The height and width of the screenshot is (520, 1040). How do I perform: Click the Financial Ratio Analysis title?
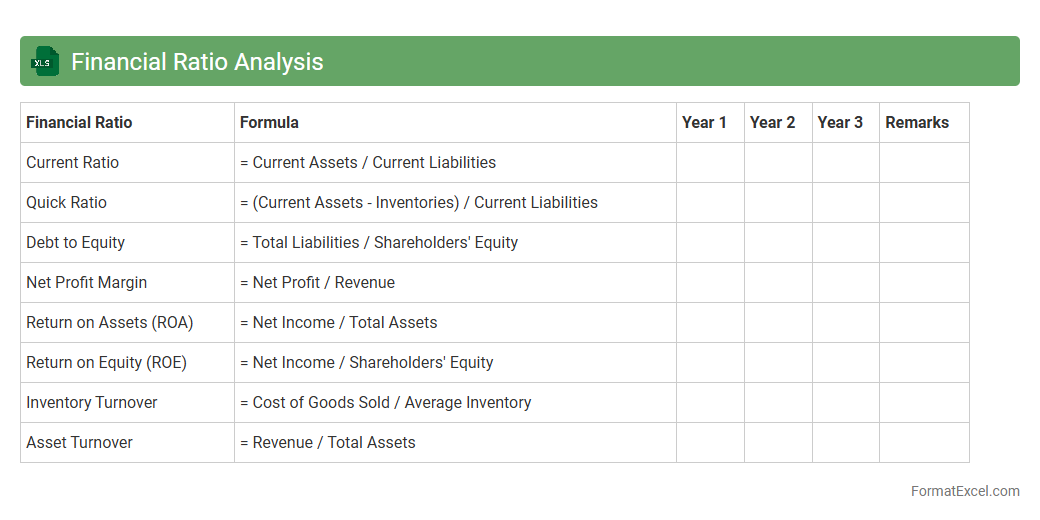197,62
